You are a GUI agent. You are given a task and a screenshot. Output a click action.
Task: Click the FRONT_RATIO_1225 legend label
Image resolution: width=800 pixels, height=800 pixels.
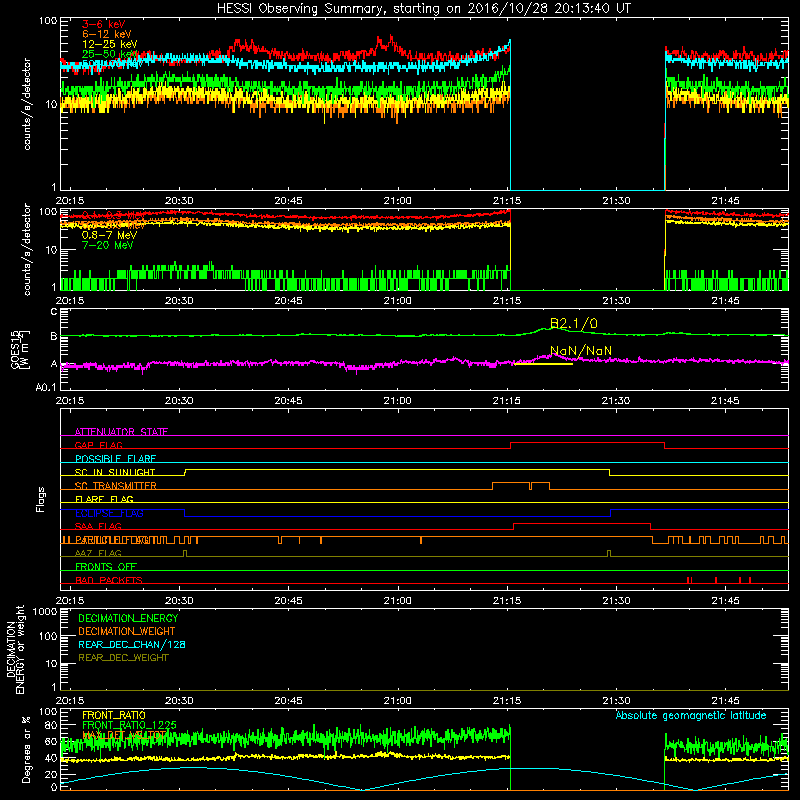coord(129,725)
